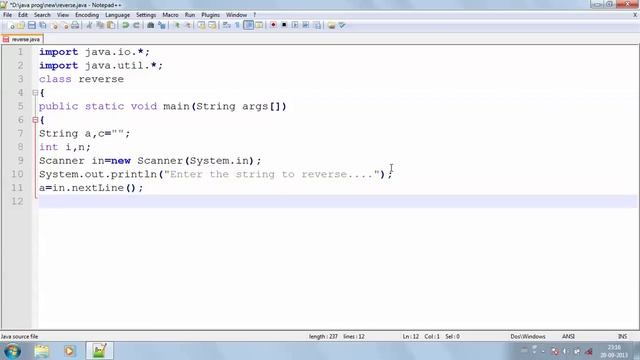Viewport: 640px width, 360px height.
Task: Open the Windows Start button
Action: pyautogui.click(x=12, y=351)
